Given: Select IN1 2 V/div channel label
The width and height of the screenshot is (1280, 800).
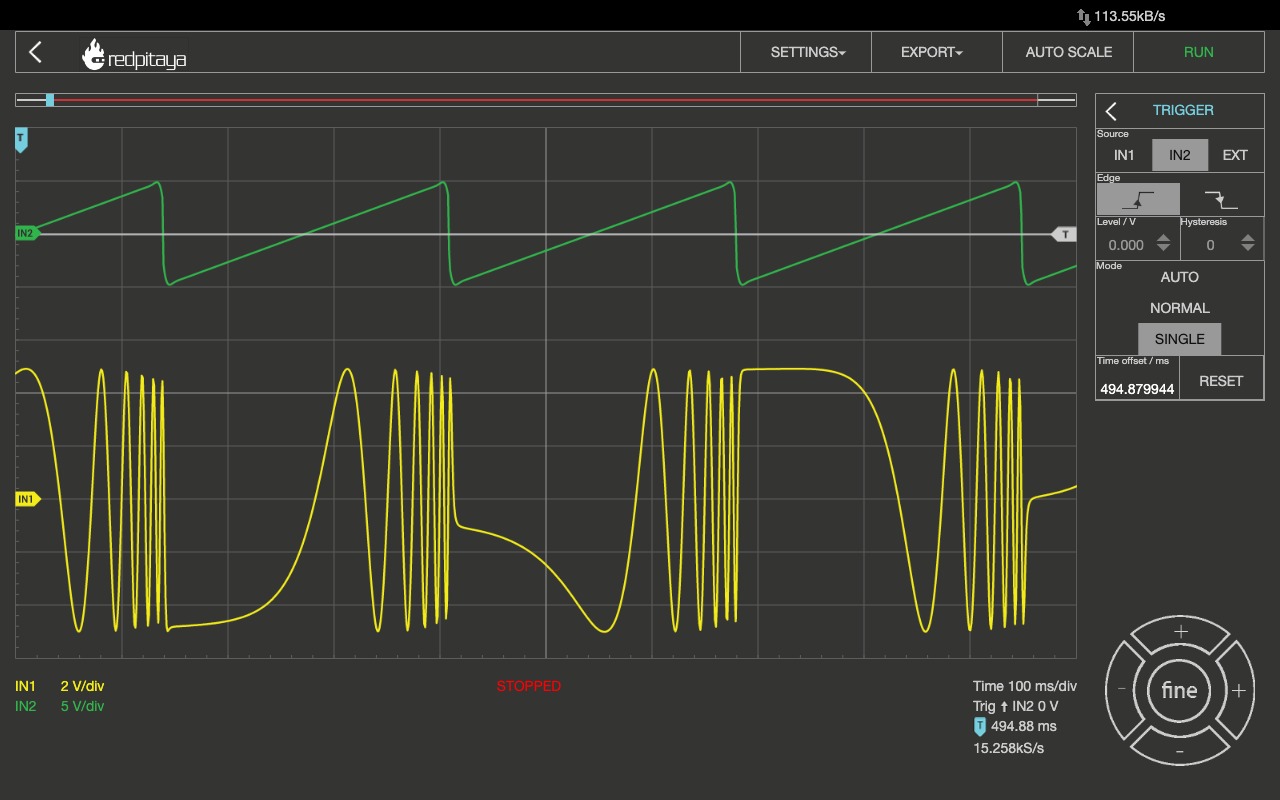Looking at the screenshot, I should pyautogui.click(x=60, y=686).
